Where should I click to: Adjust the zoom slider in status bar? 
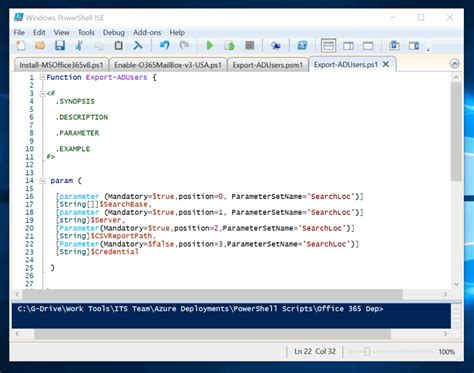click(367, 352)
